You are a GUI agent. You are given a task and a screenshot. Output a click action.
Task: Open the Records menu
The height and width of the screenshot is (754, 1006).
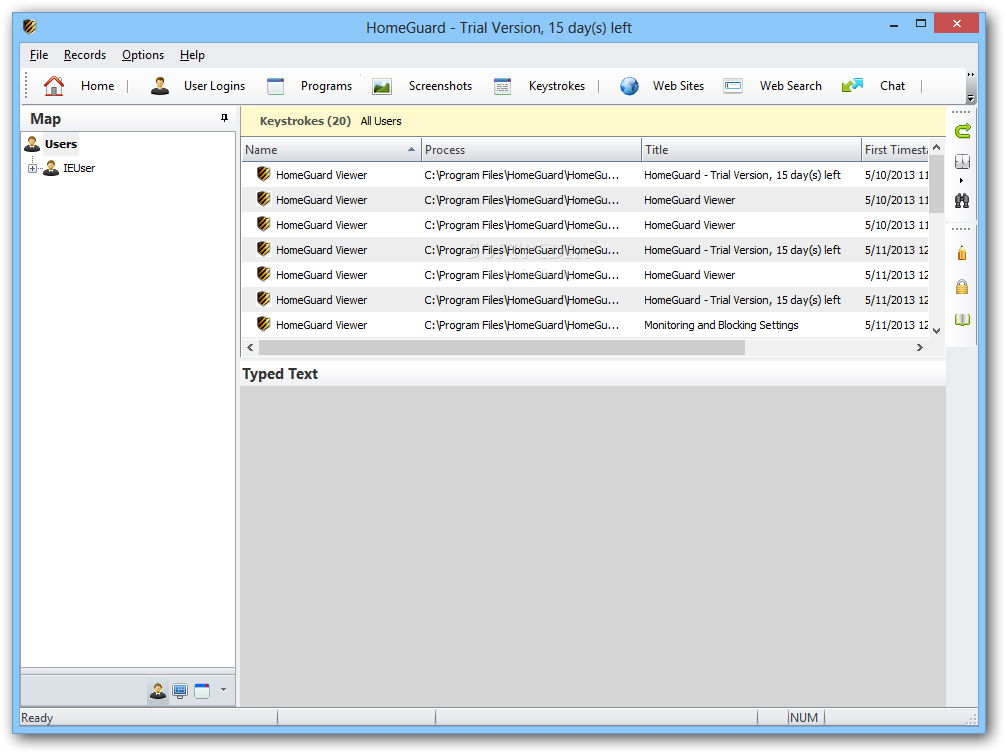click(x=85, y=55)
